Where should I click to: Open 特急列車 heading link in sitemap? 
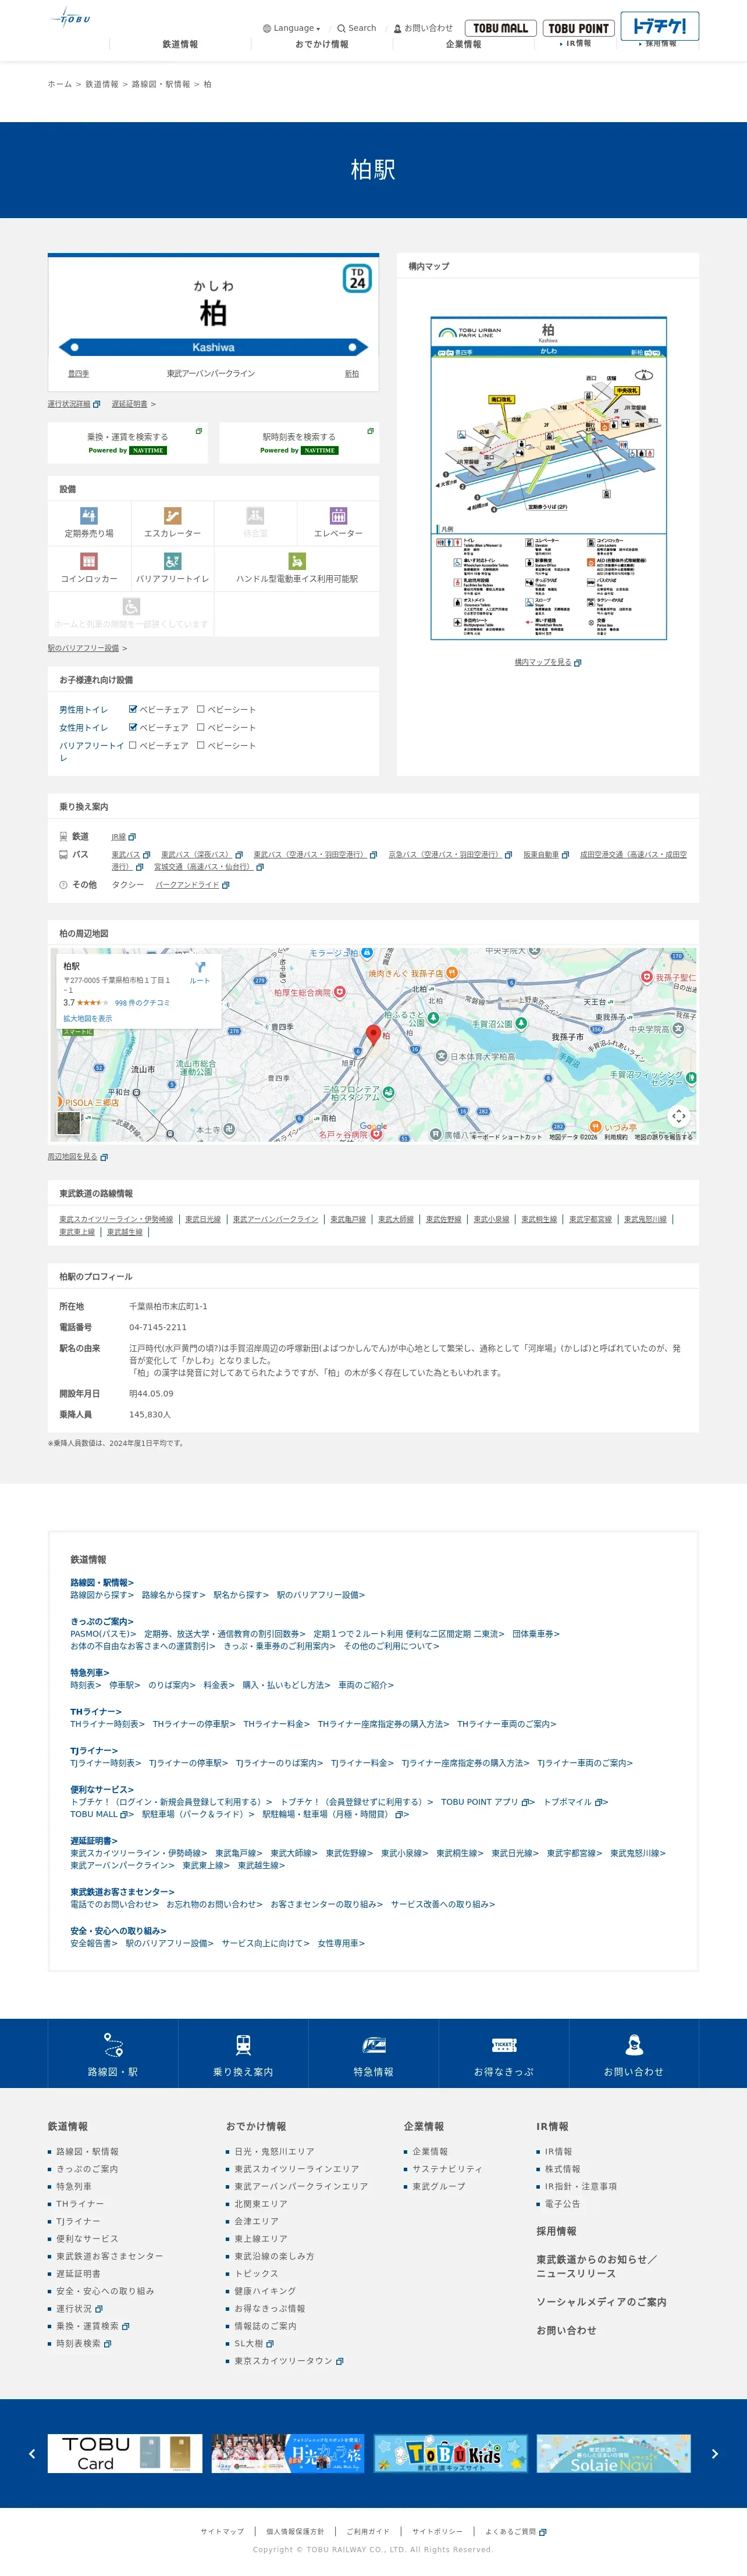pos(90,1672)
